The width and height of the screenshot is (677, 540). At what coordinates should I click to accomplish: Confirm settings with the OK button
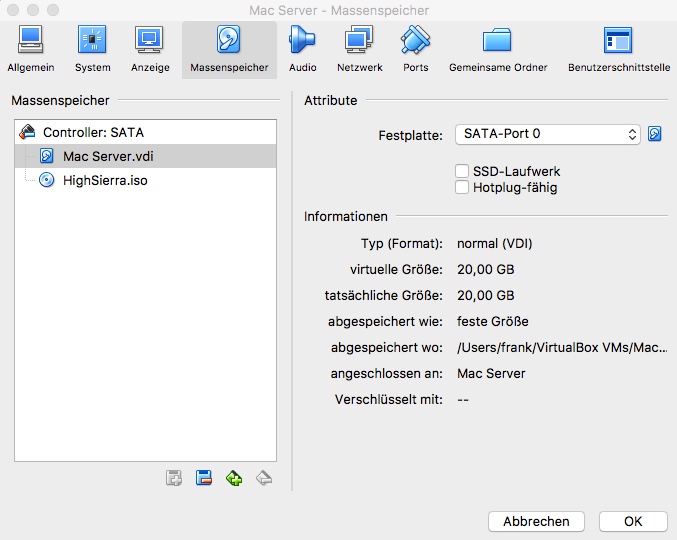(633, 521)
